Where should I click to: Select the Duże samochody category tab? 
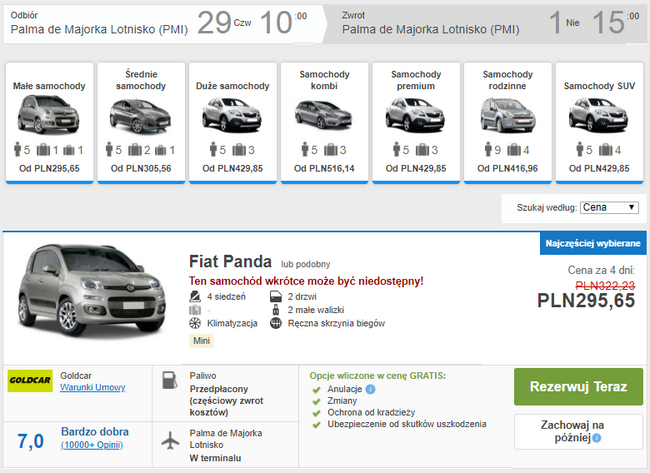(x=233, y=123)
